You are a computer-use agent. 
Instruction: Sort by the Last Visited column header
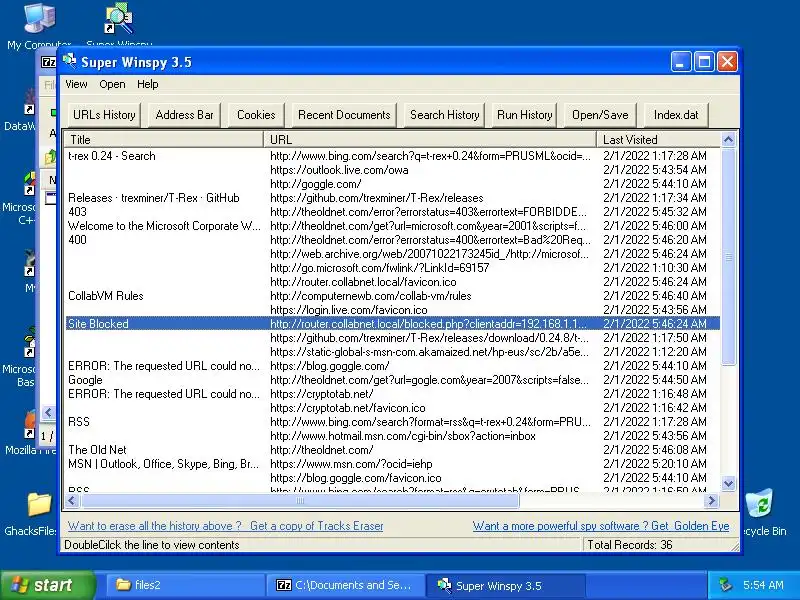point(658,139)
